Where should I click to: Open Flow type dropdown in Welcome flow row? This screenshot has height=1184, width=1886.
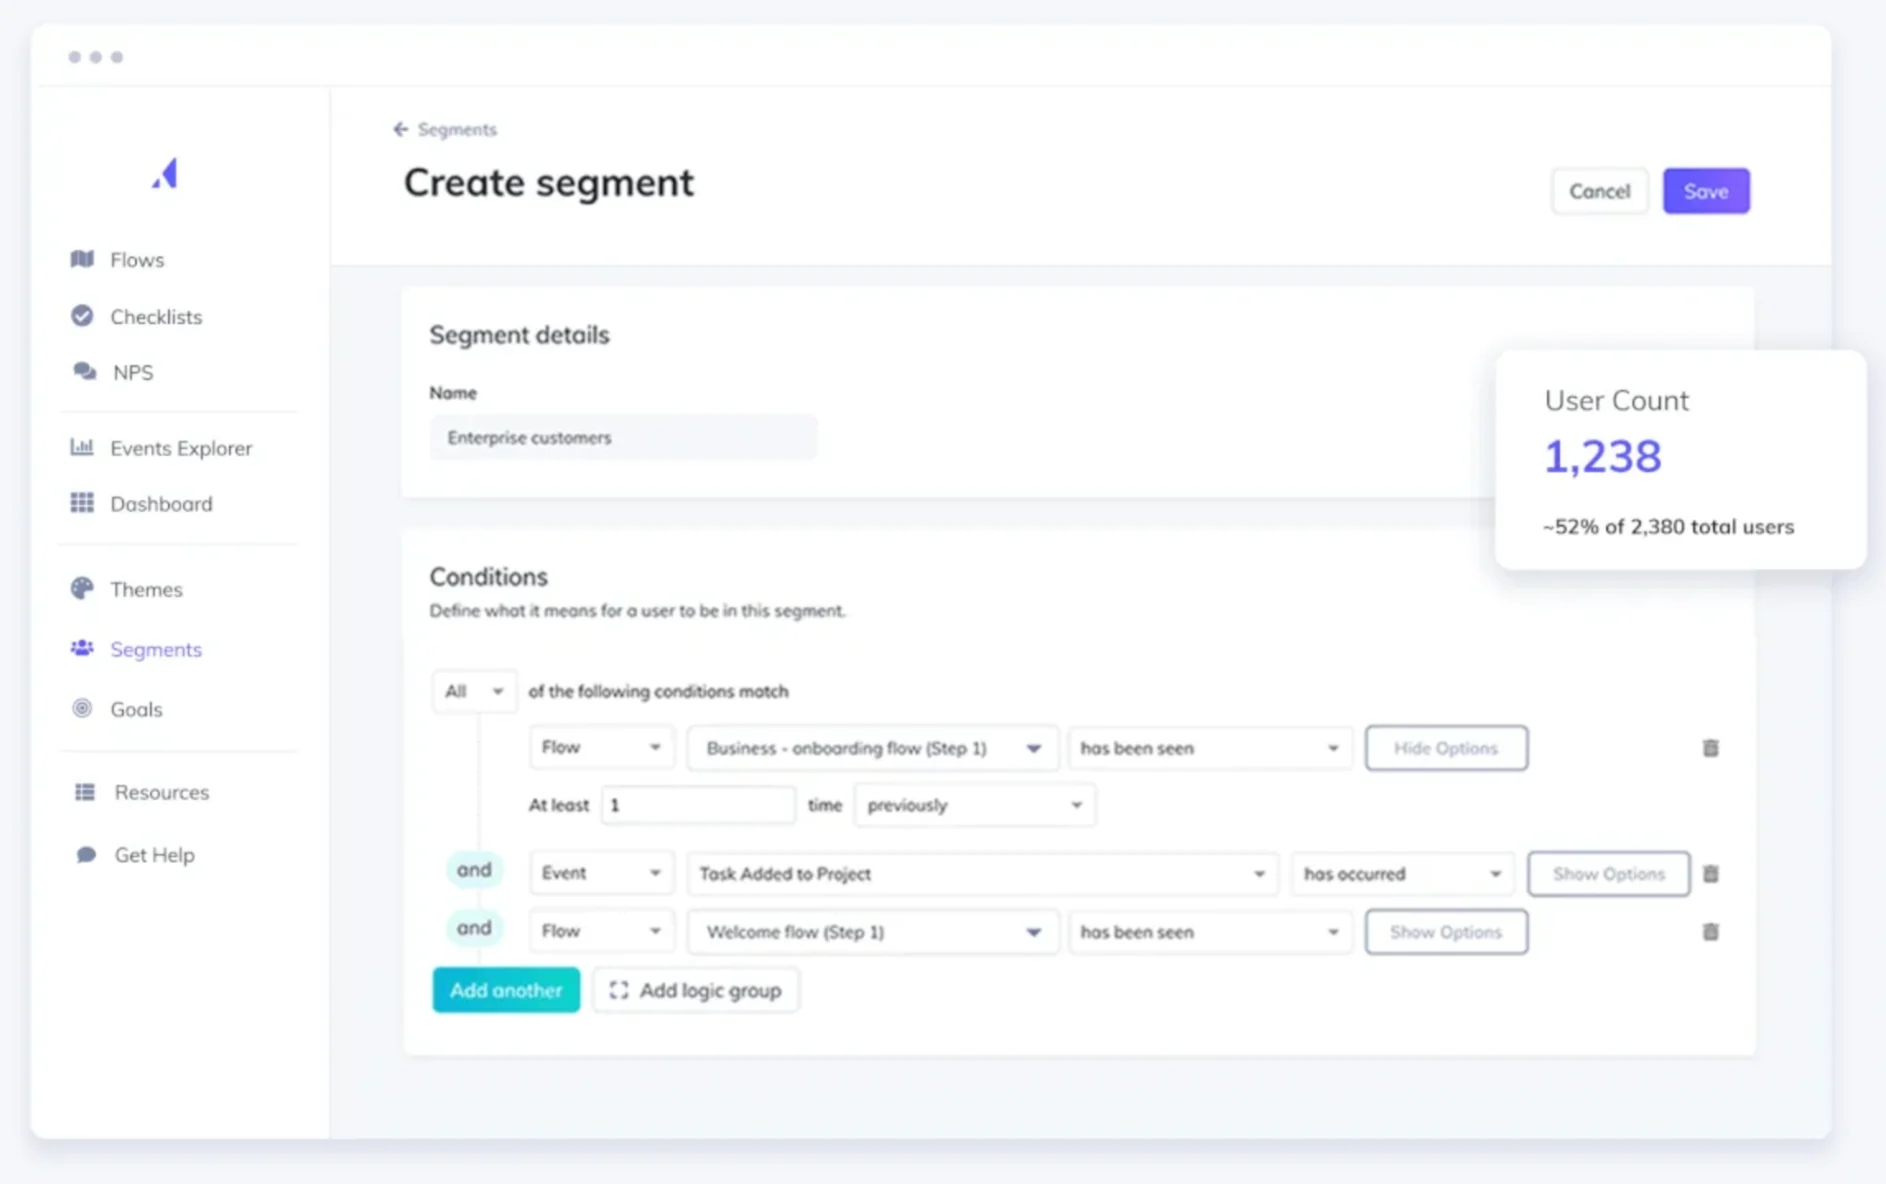click(x=601, y=932)
